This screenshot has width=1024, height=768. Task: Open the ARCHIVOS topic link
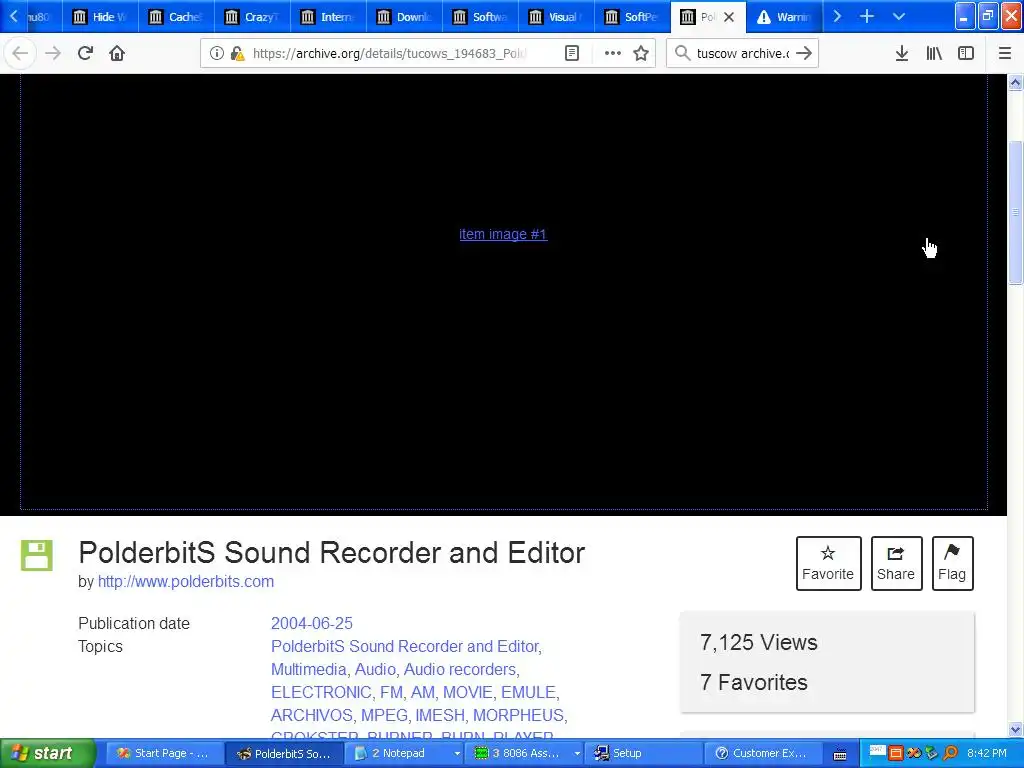point(311,715)
